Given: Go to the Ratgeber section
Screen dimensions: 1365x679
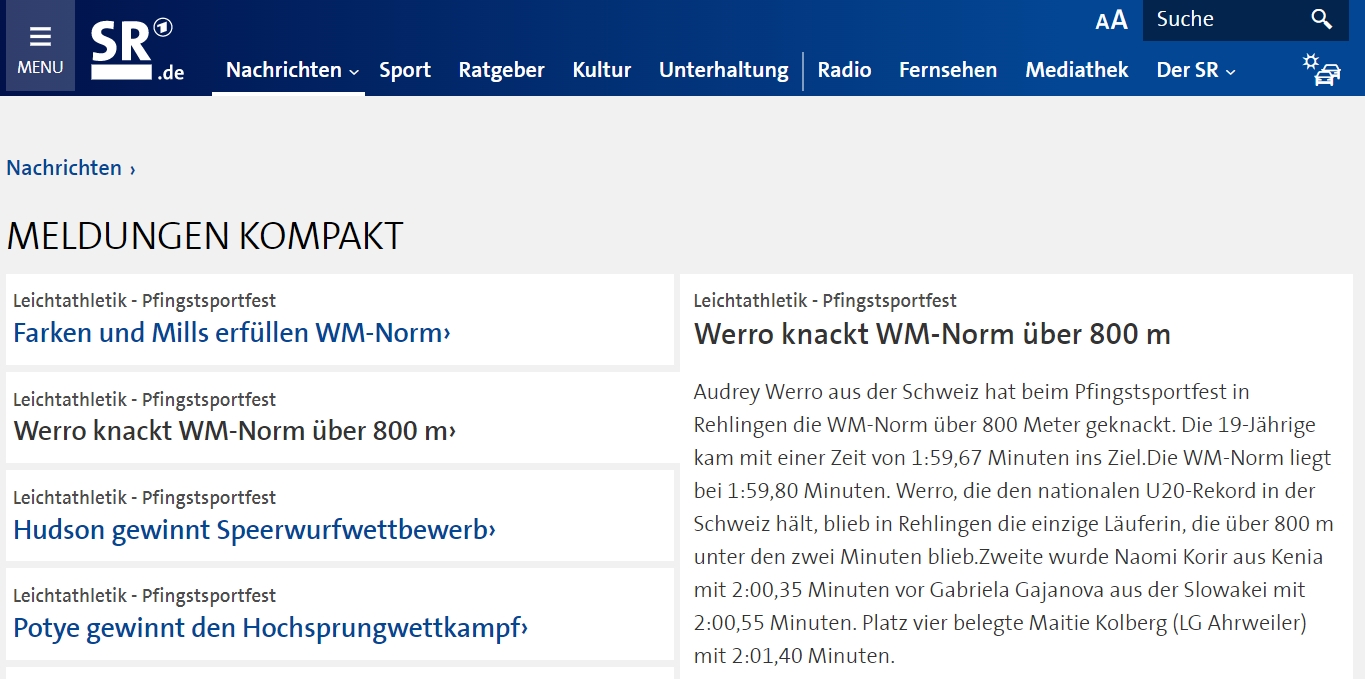Looking at the screenshot, I should tap(501, 70).
